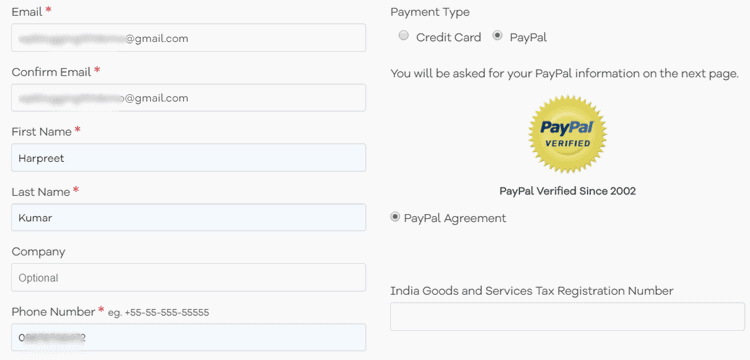Image resolution: width=750 pixels, height=360 pixels.
Task: Click the Payment Type heading
Action: coord(430,12)
